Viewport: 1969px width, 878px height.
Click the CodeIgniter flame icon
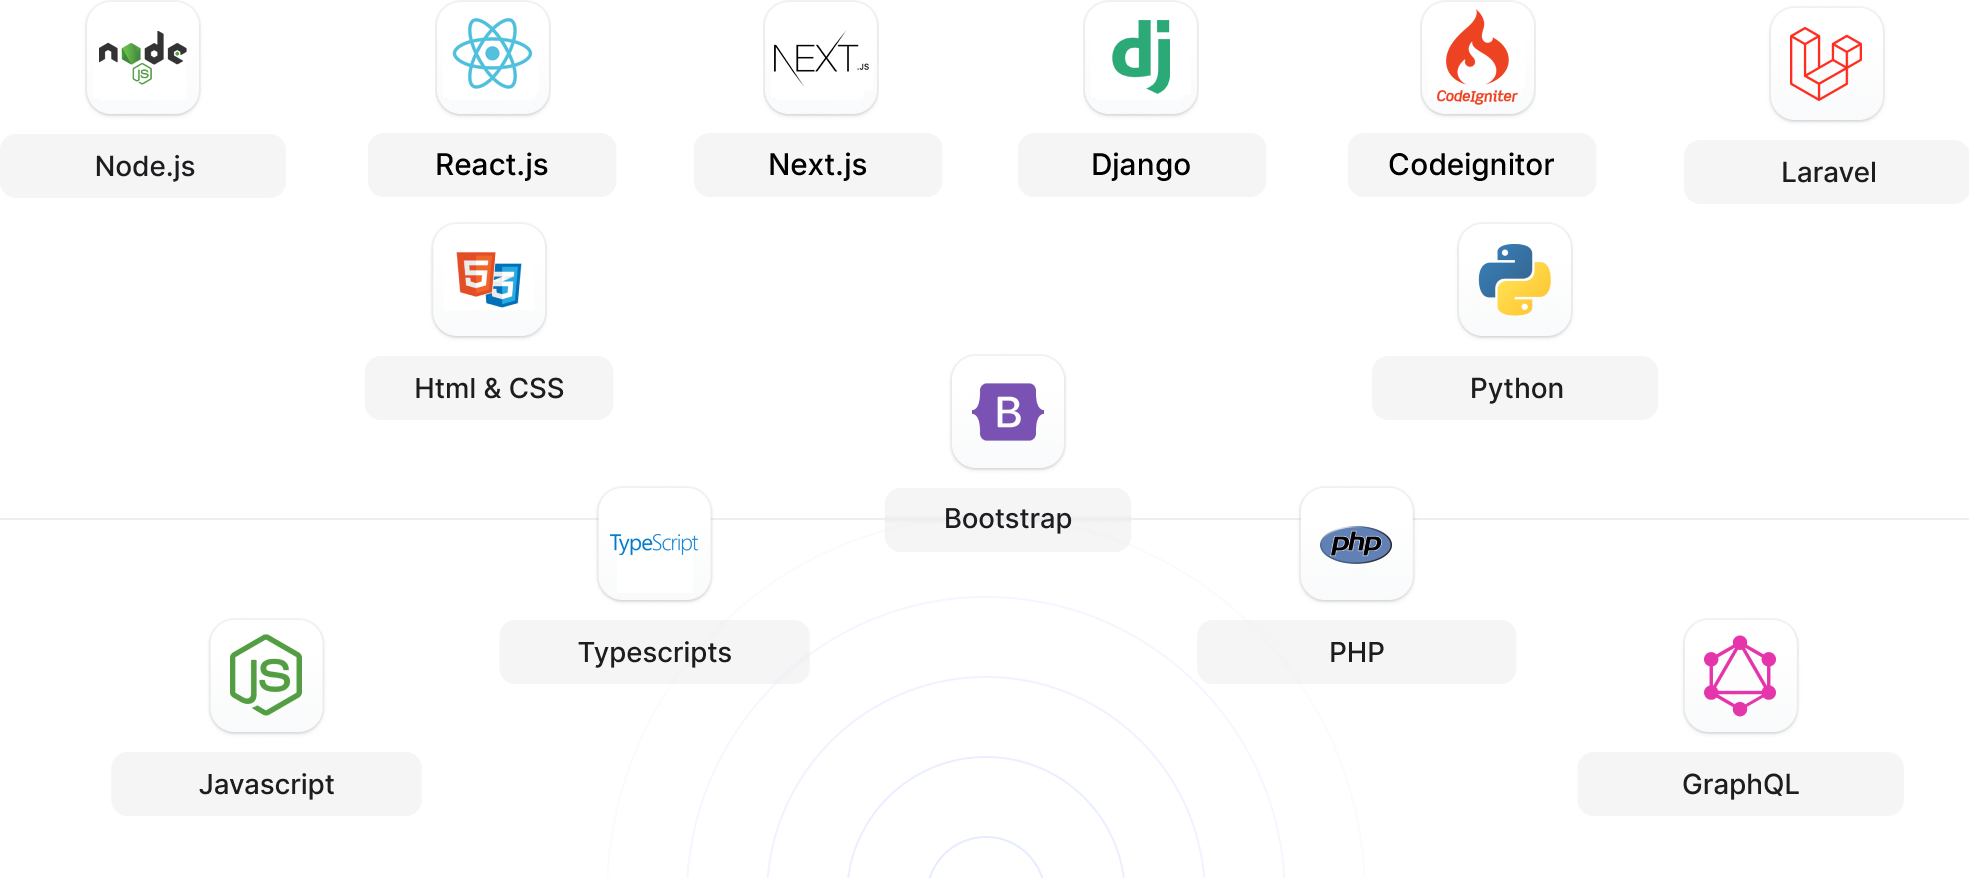(1477, 58)
